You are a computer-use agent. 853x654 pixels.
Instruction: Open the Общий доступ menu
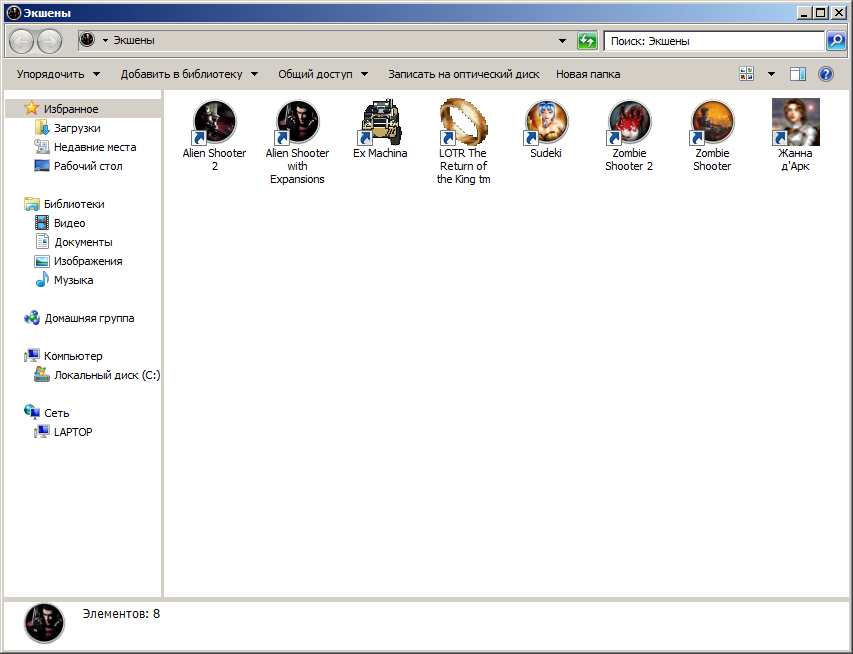323,74
